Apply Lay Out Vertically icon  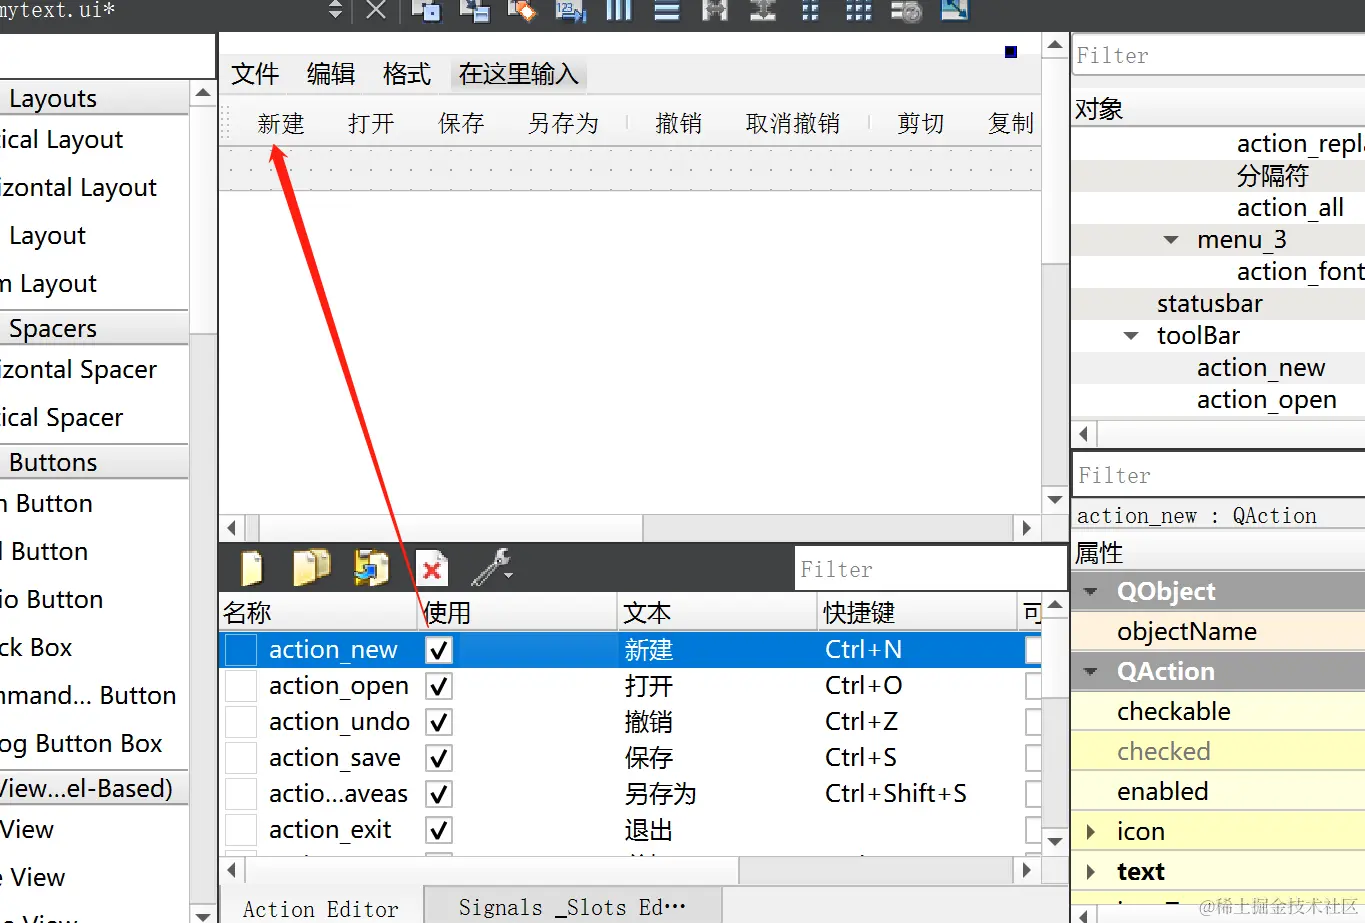point(667,11)
